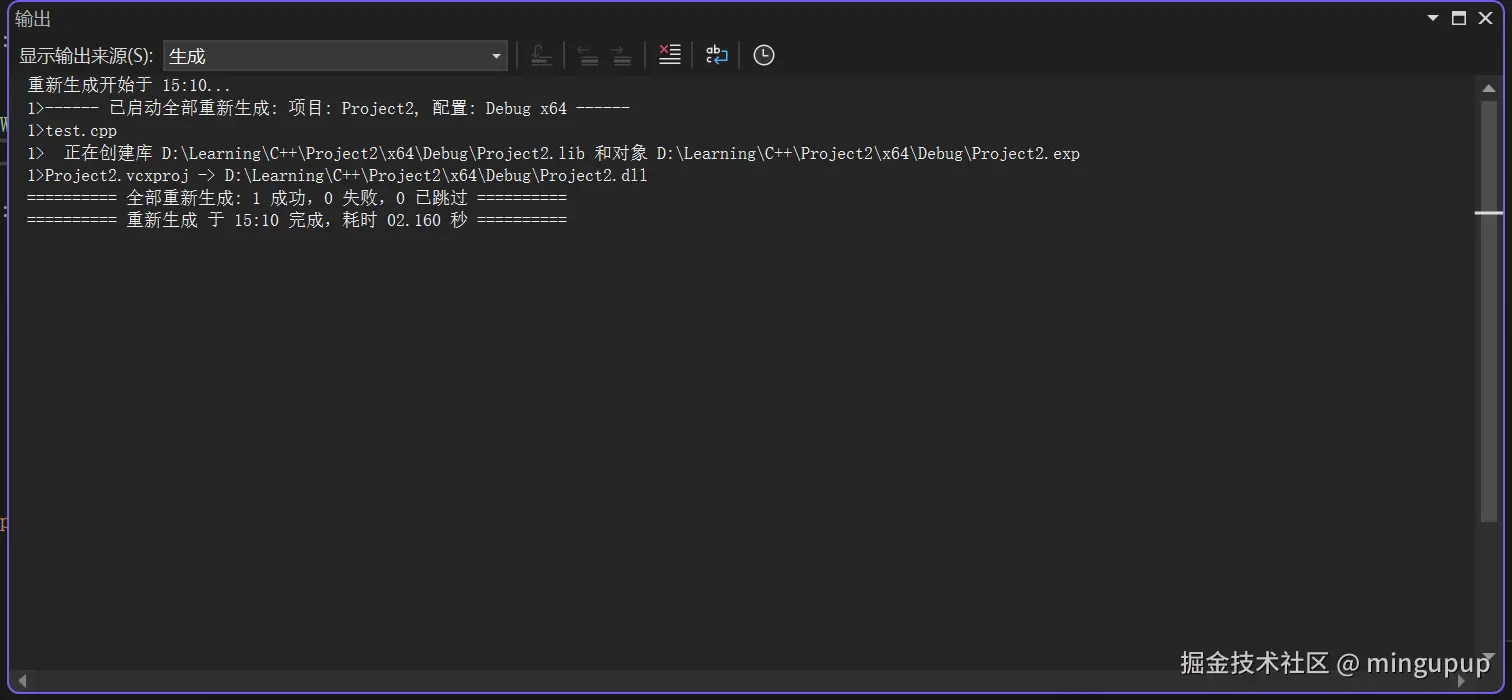Select the 输出 panel tab
1512x700 pixels.
(33, 17)
